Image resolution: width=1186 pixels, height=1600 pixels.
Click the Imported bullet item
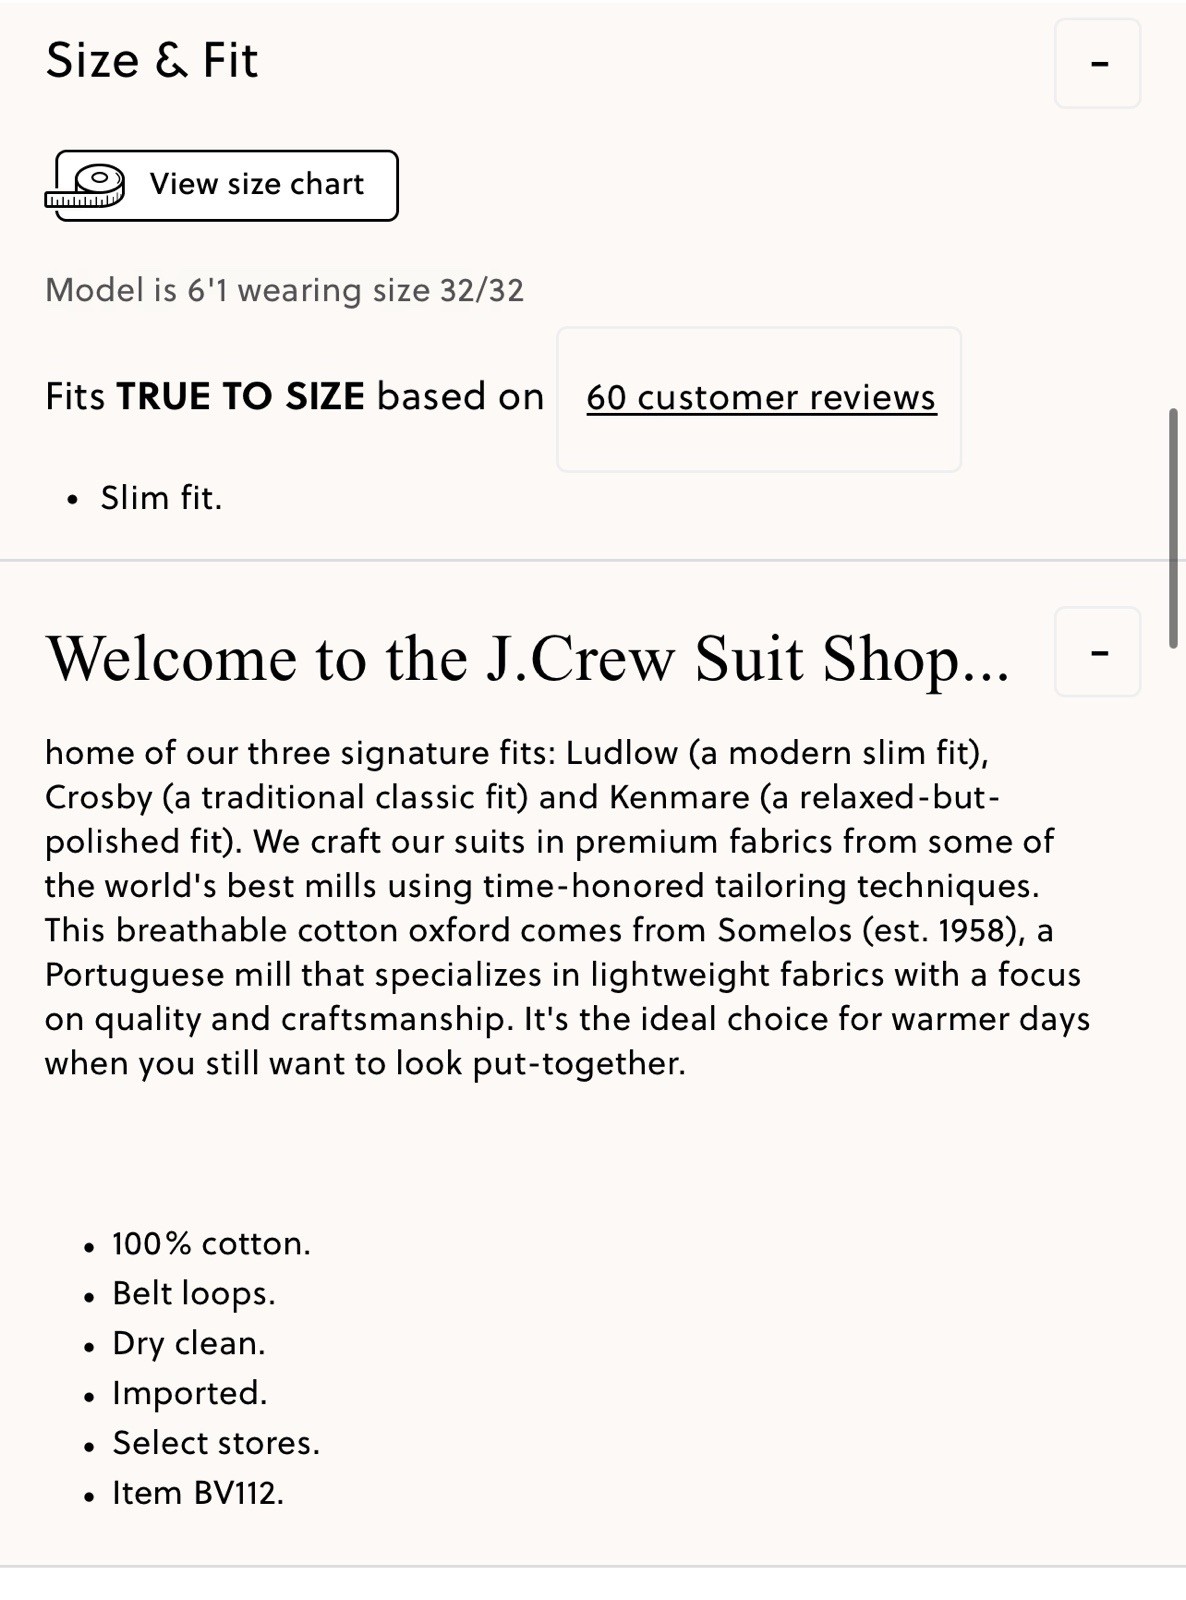click(189, 1394)
